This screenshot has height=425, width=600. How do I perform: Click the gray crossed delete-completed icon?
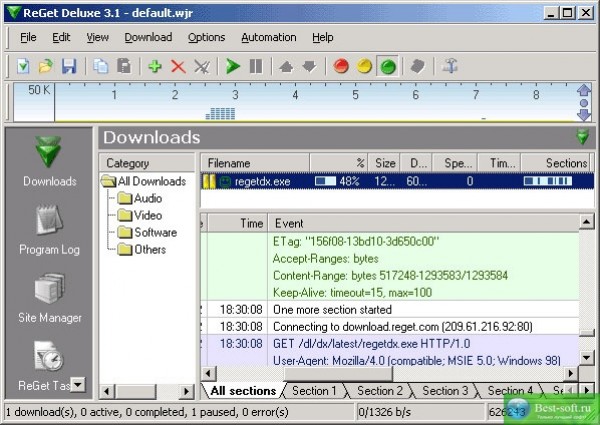[x=202, y=67]
